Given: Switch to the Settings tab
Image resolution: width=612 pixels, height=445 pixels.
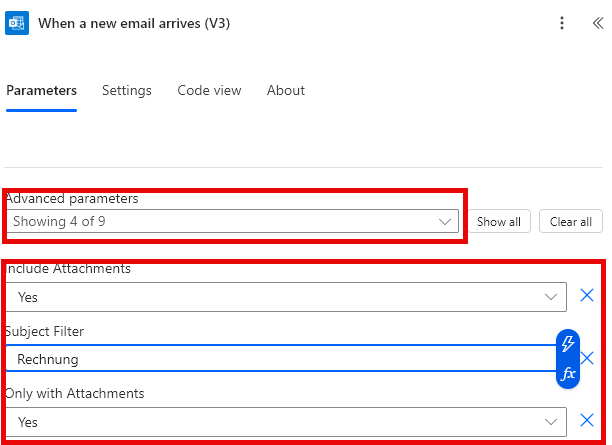Looking at the screenshot, I should point(127,90).
